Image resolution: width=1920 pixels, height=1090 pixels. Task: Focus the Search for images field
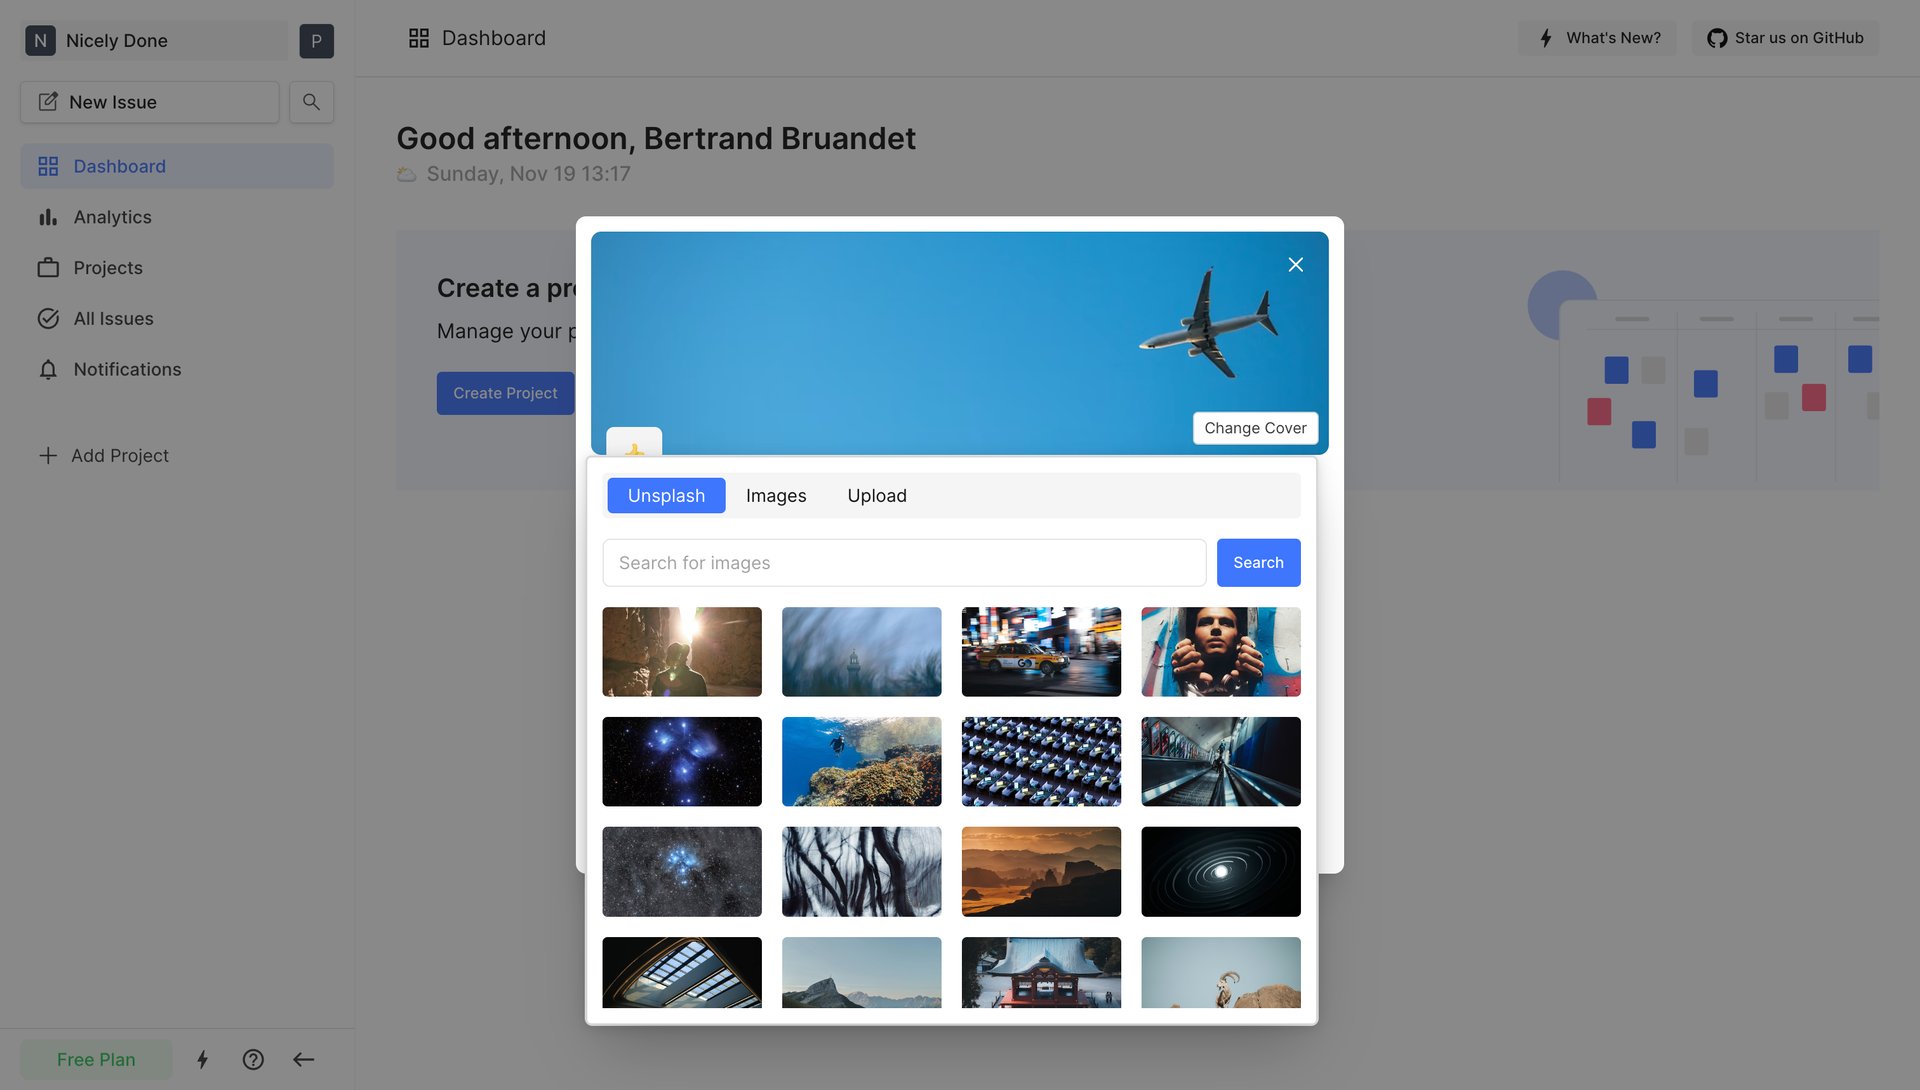[903, 563]
